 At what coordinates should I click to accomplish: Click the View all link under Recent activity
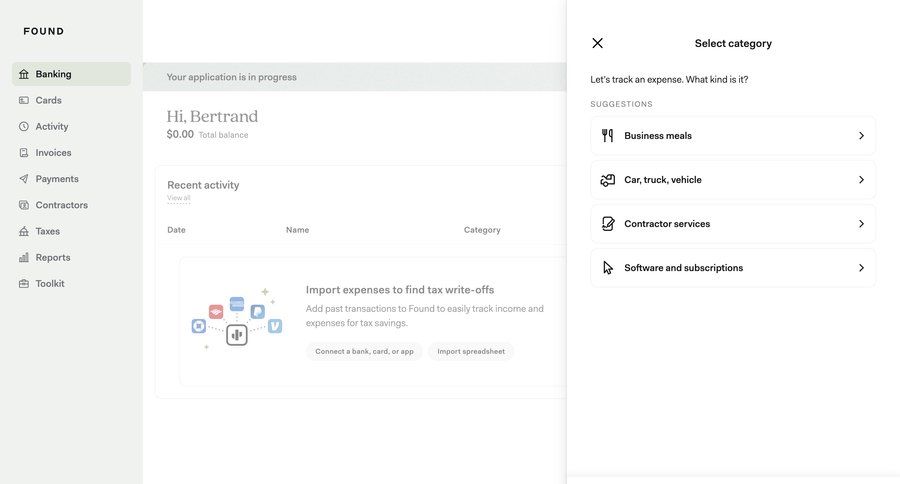pos(179,198)
